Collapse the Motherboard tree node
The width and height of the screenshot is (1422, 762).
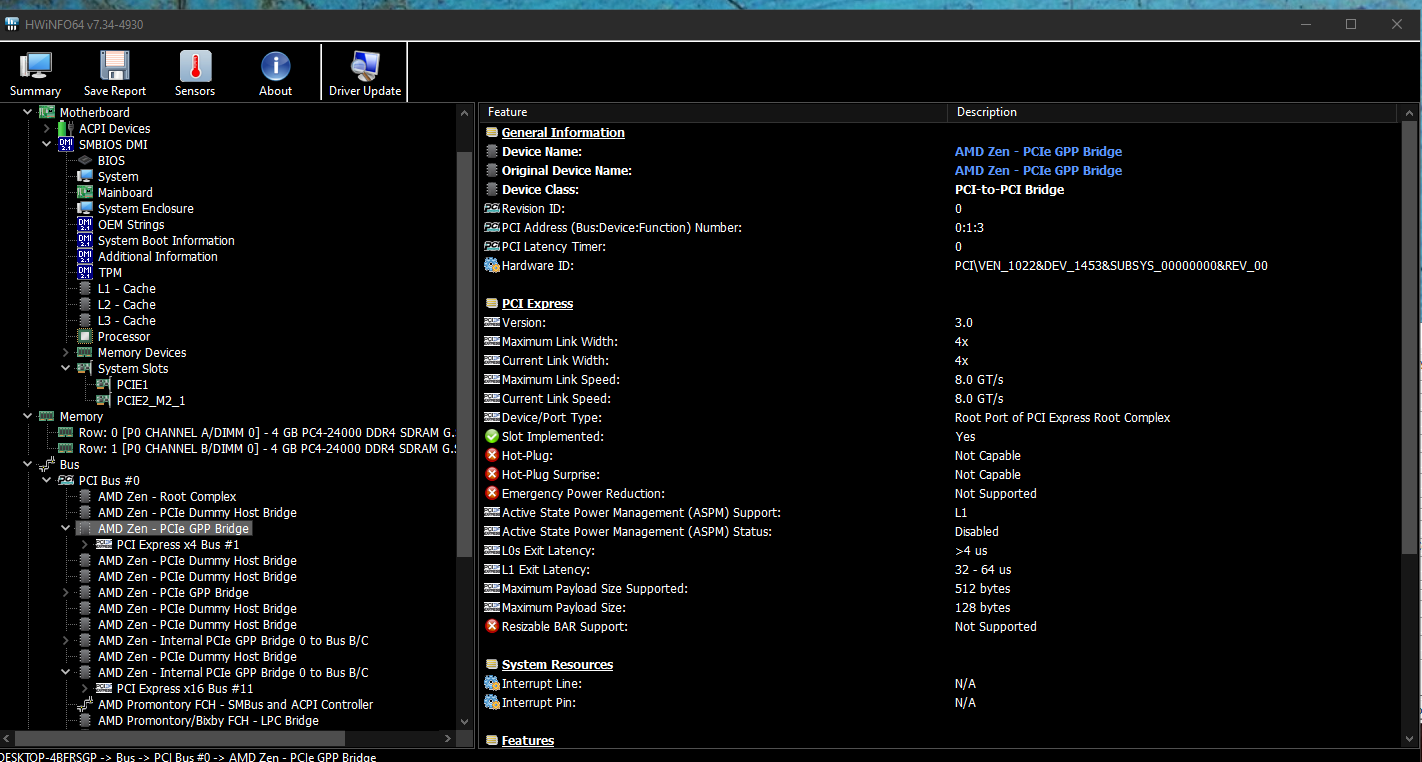(x=28, y=112)
